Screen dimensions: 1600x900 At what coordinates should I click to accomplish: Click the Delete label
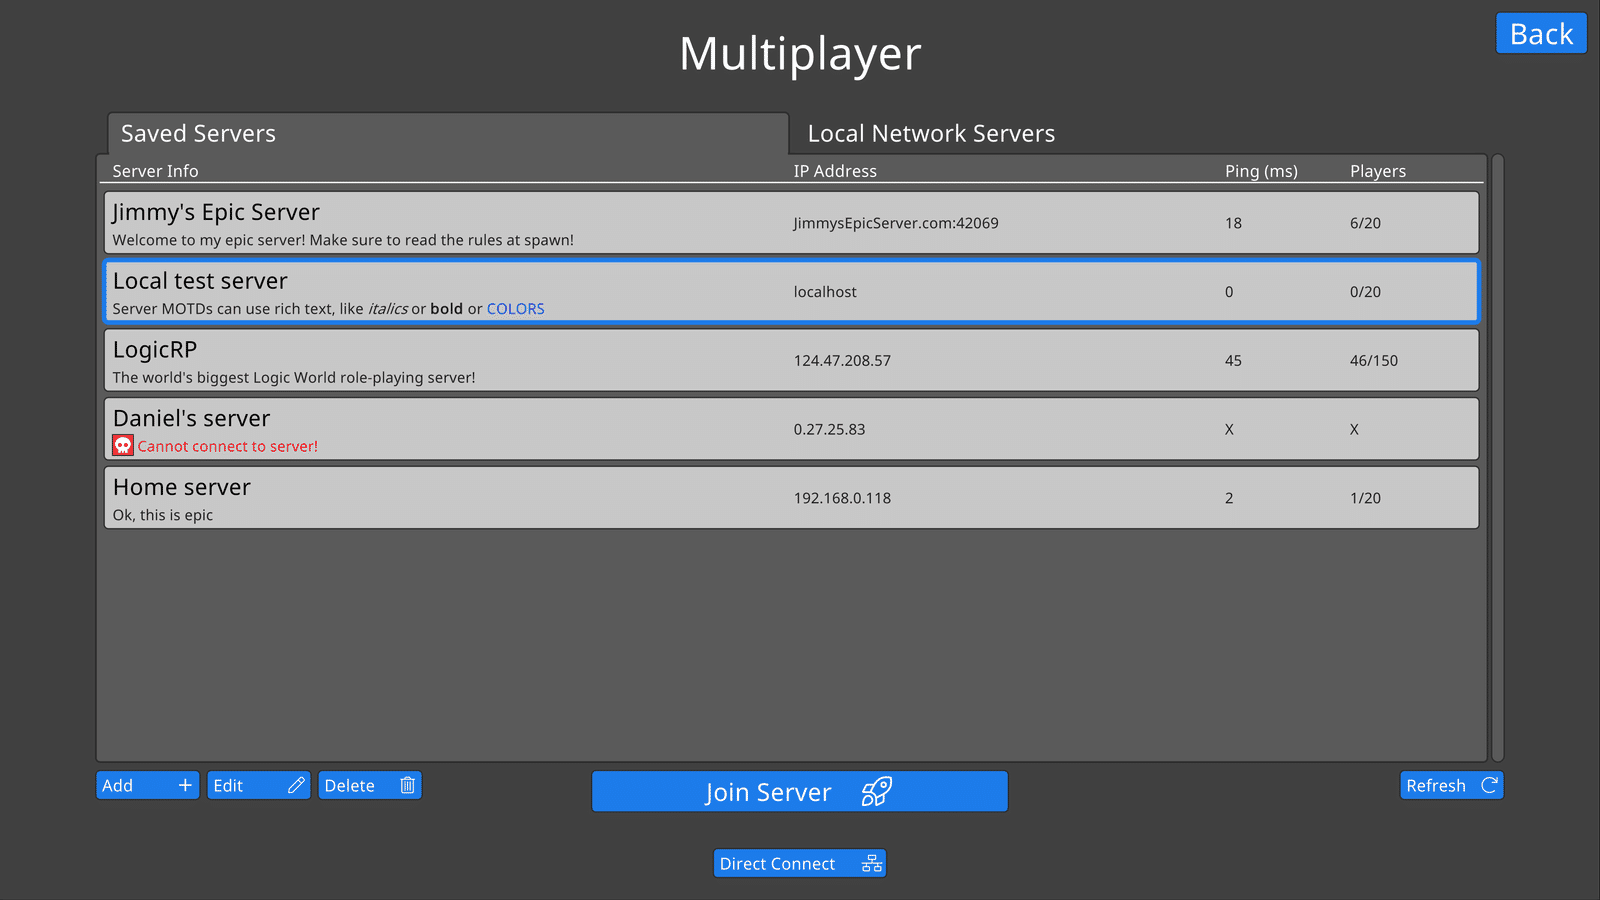tap(350, 786)
